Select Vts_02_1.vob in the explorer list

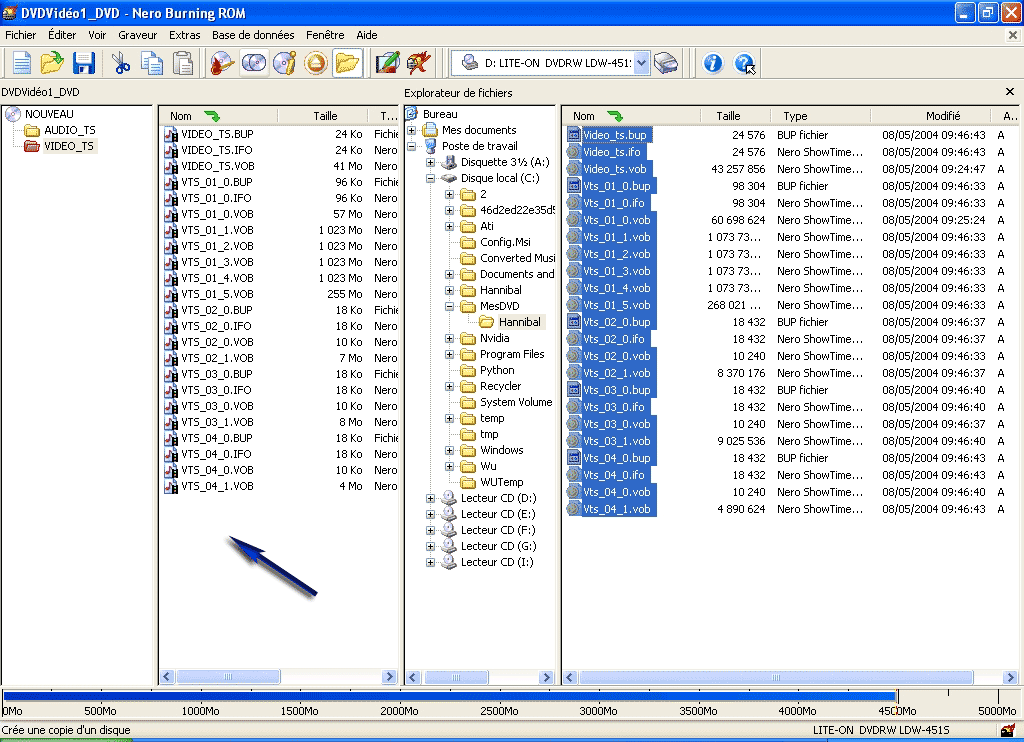click(x=616, y=374)
